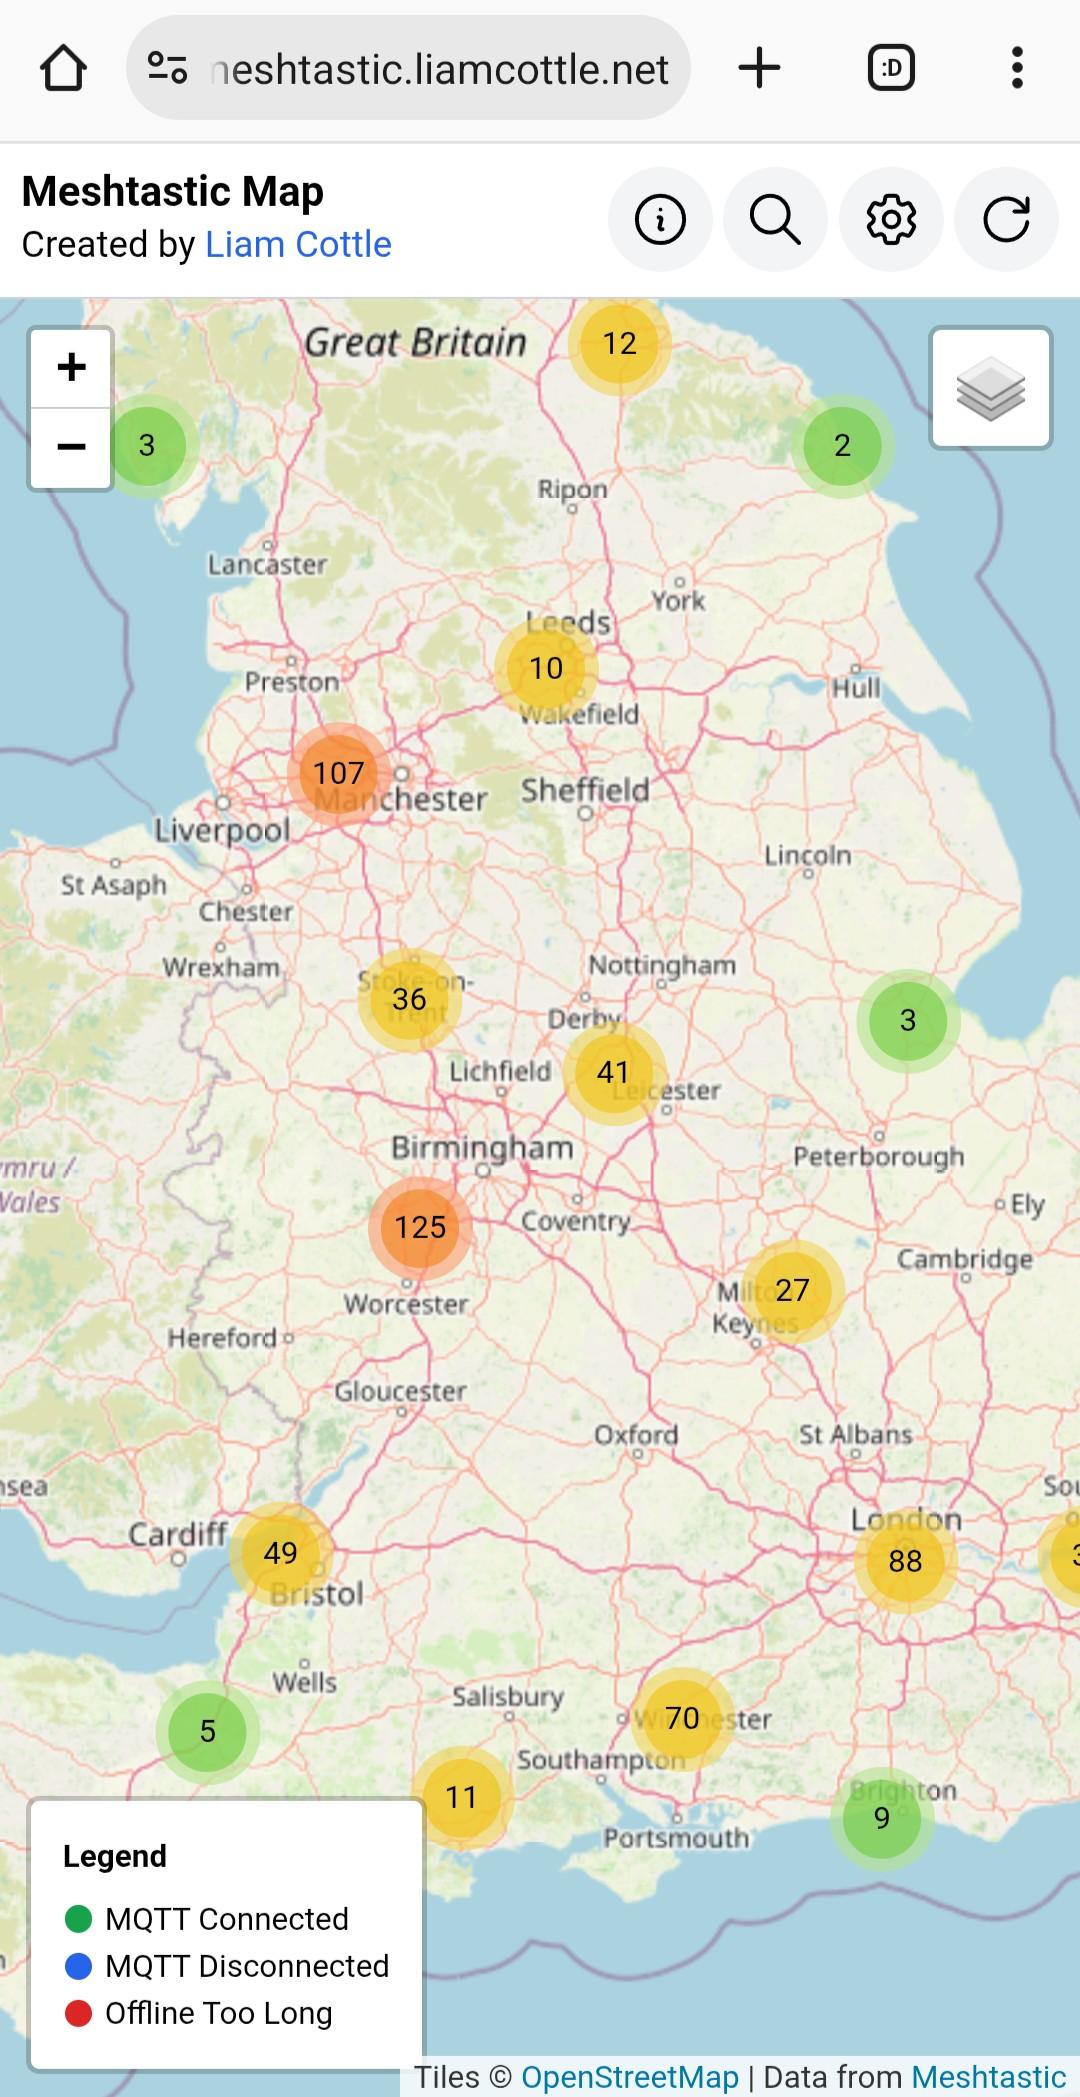
Task: Expand the 70 node cluster near Winchester
Action: [x=682, y=1718]
